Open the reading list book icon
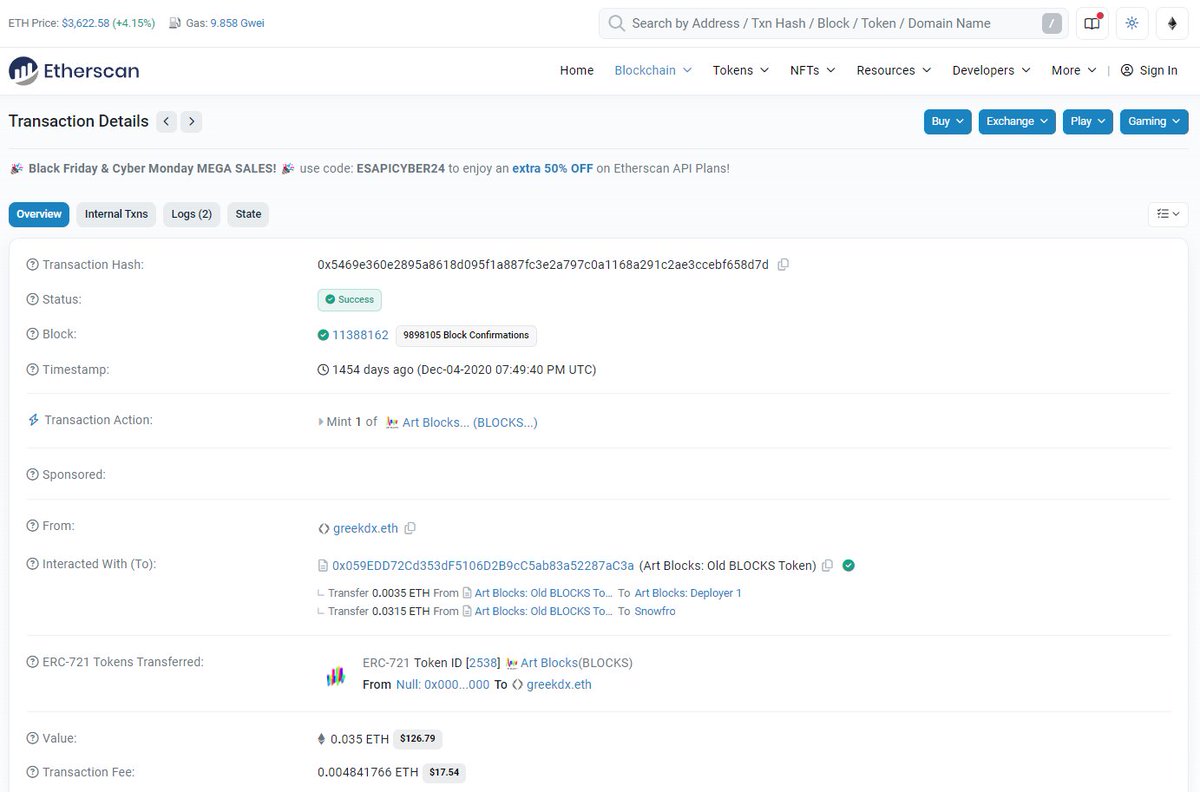Viewport: 1200px width, 792px height. [1092, 23]
